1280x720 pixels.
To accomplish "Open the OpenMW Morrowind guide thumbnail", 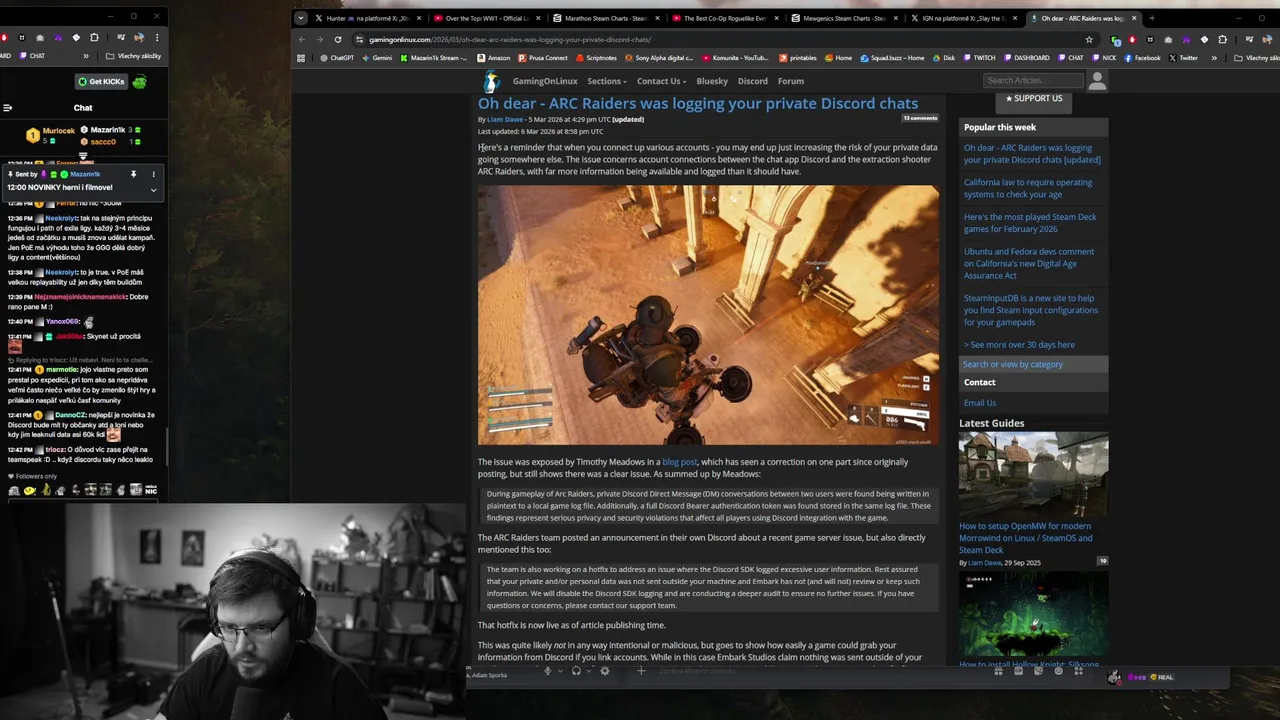I will [1034, 474].
